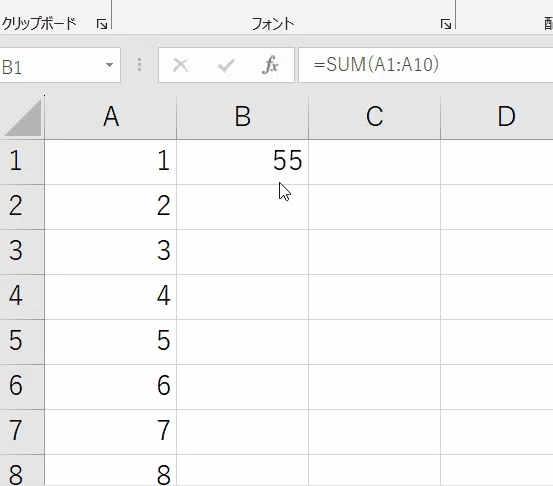Select row 2 header
Screen dimensions: 553x486
(x=22, y=207)
